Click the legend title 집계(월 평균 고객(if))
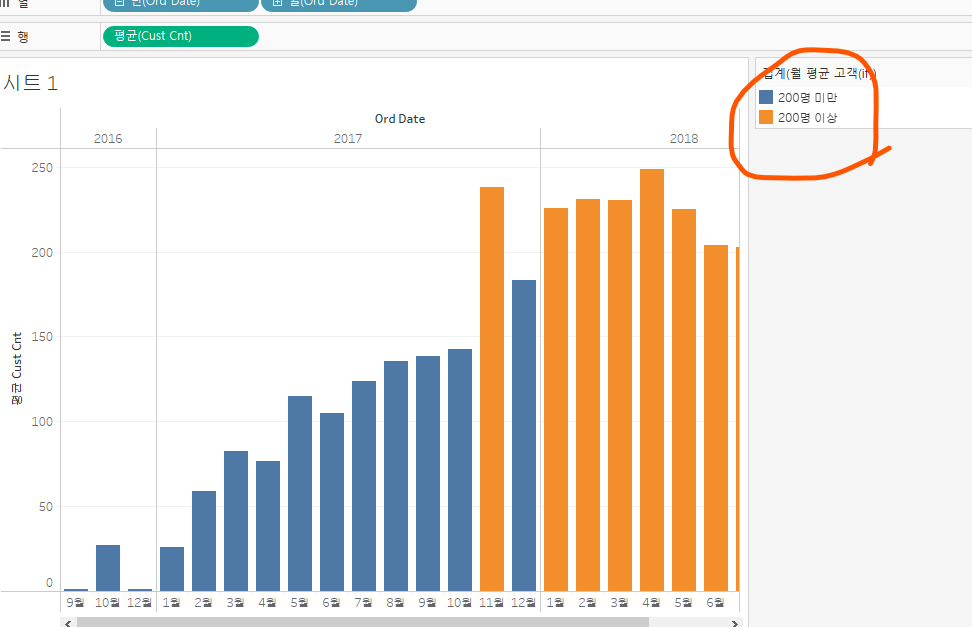The height and width of the screenshot is (627, 972). [819, 73]
